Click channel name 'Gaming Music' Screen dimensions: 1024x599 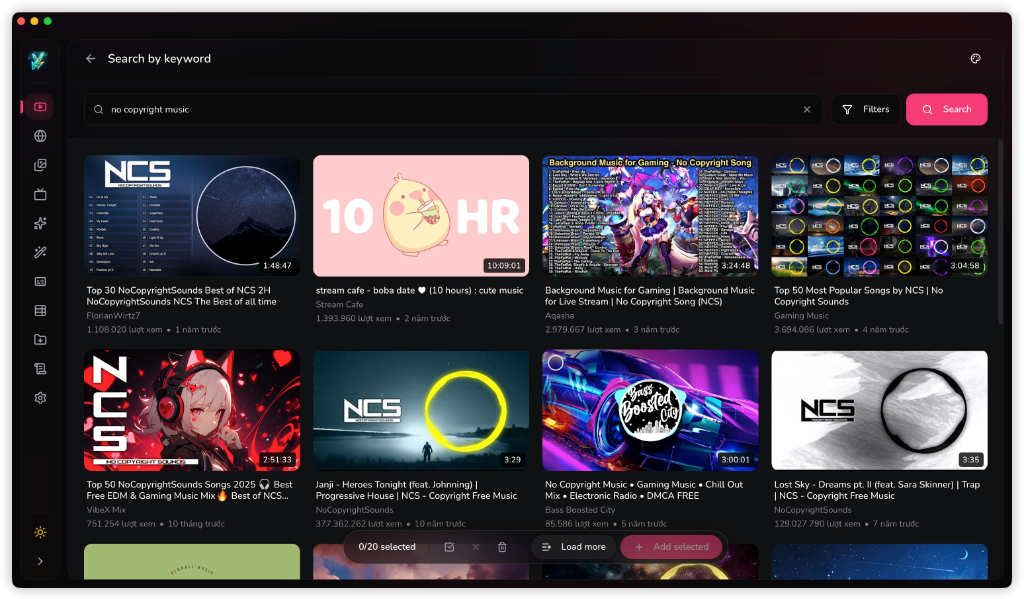pyautogui.click(x=801, y=316)
